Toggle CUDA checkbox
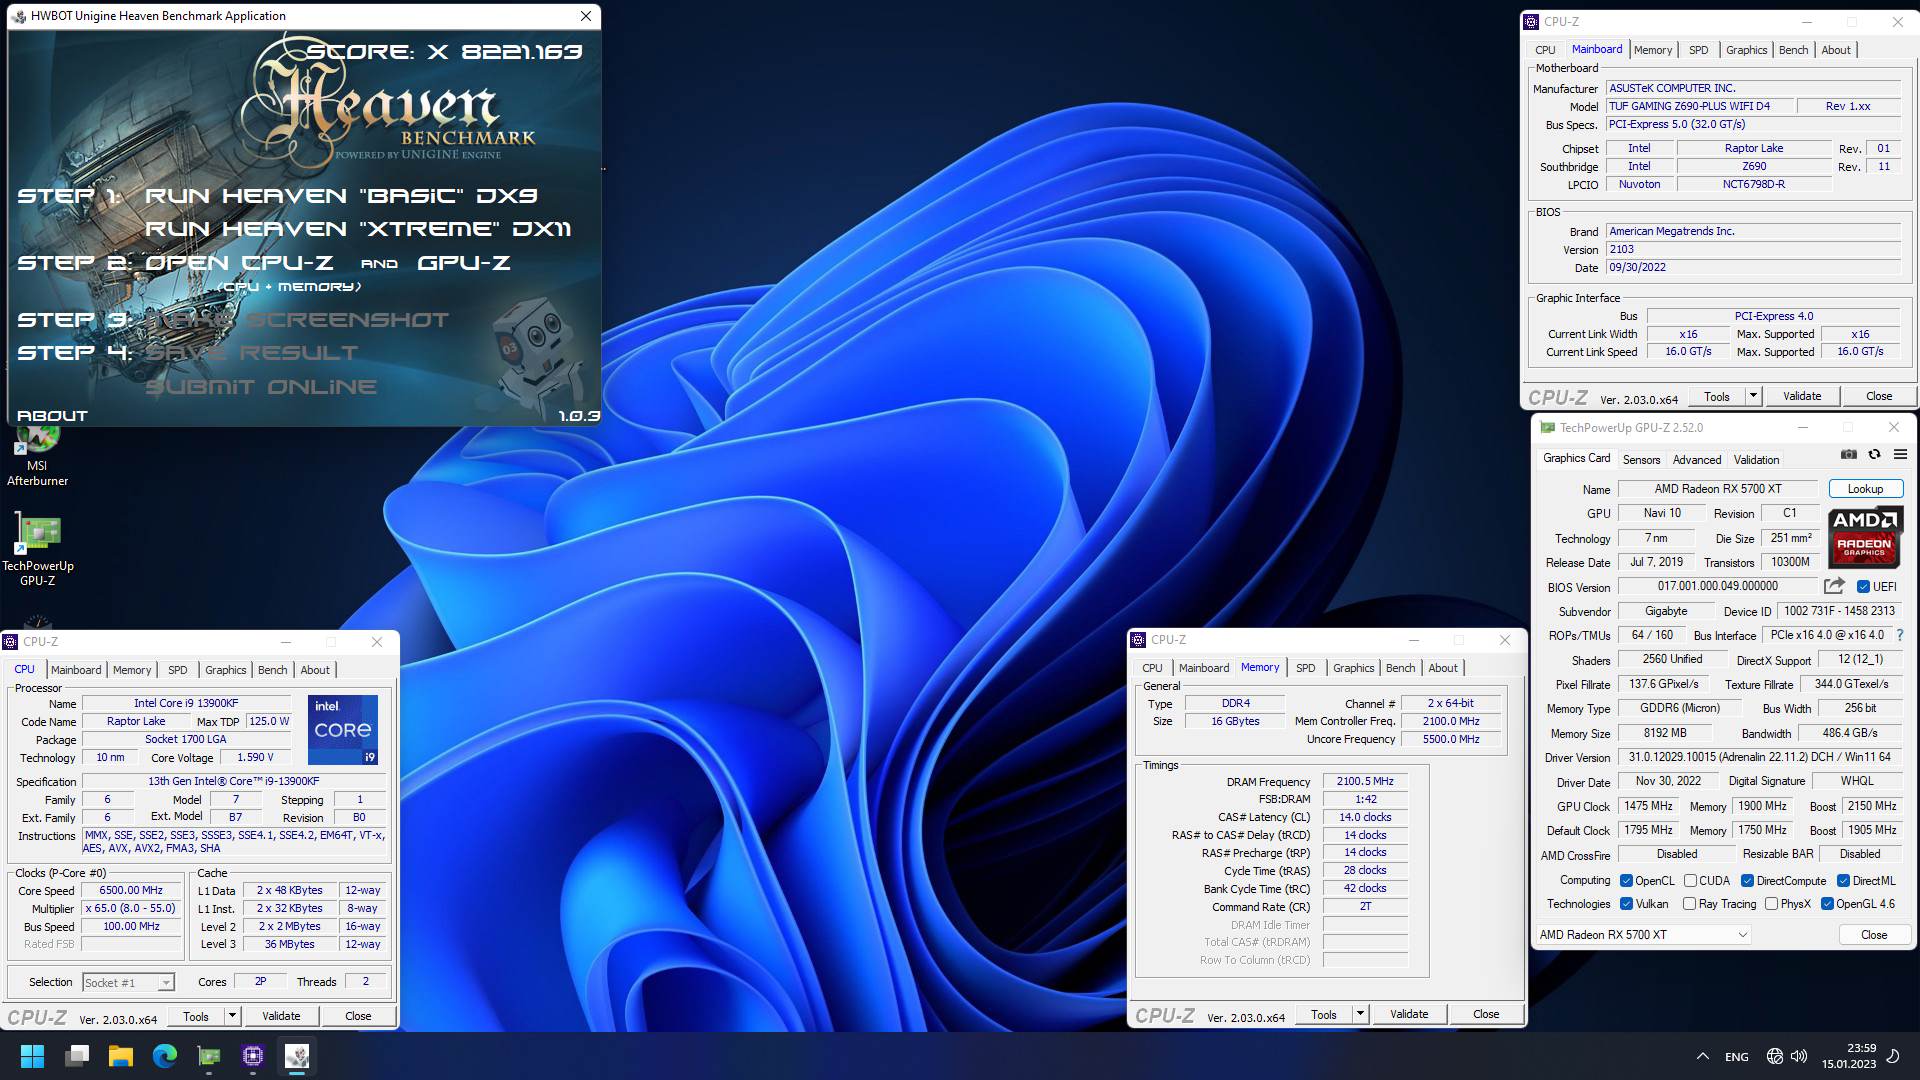This screenshot has width=1920, height=1080. (x=1690, y=881)
